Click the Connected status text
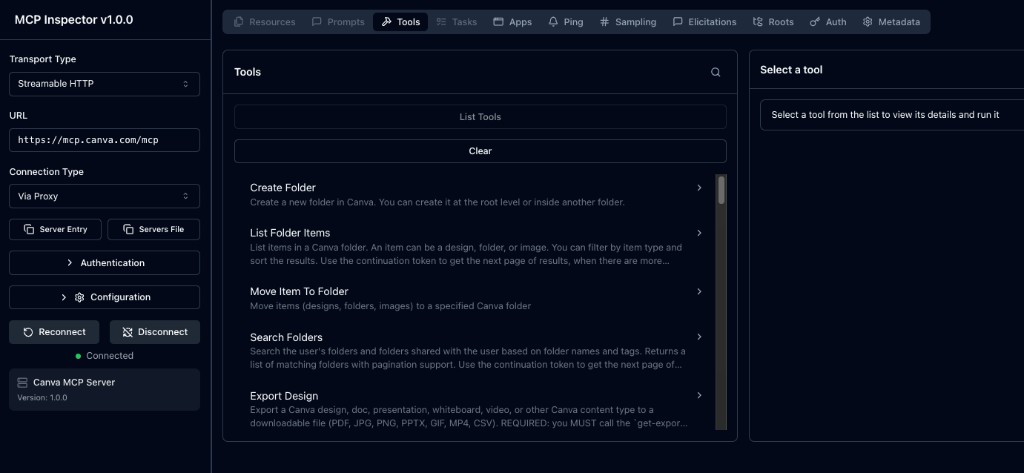Image resolution: width=1024 pixels, height=473 pixels. [x=110, y=356]
